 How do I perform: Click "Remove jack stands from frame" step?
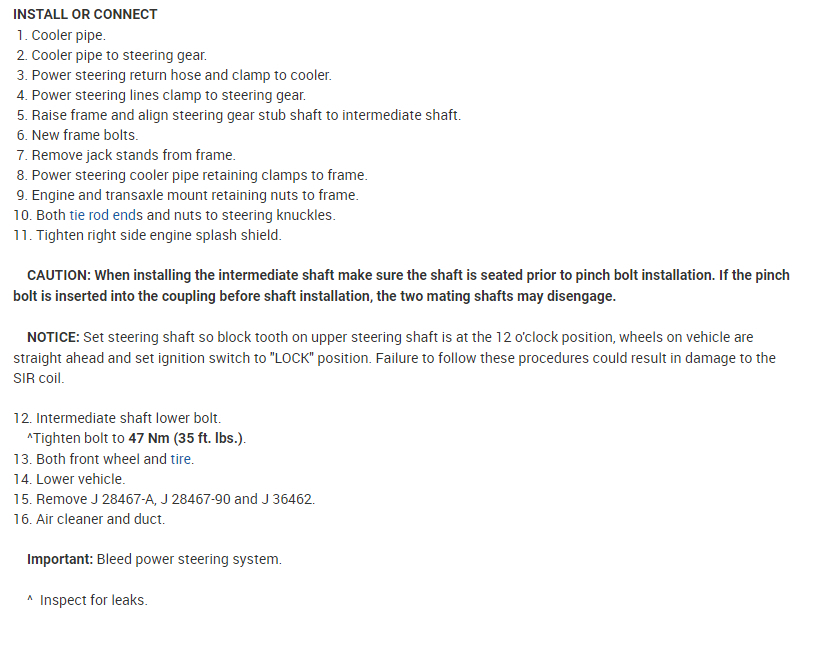click(133, 155)
